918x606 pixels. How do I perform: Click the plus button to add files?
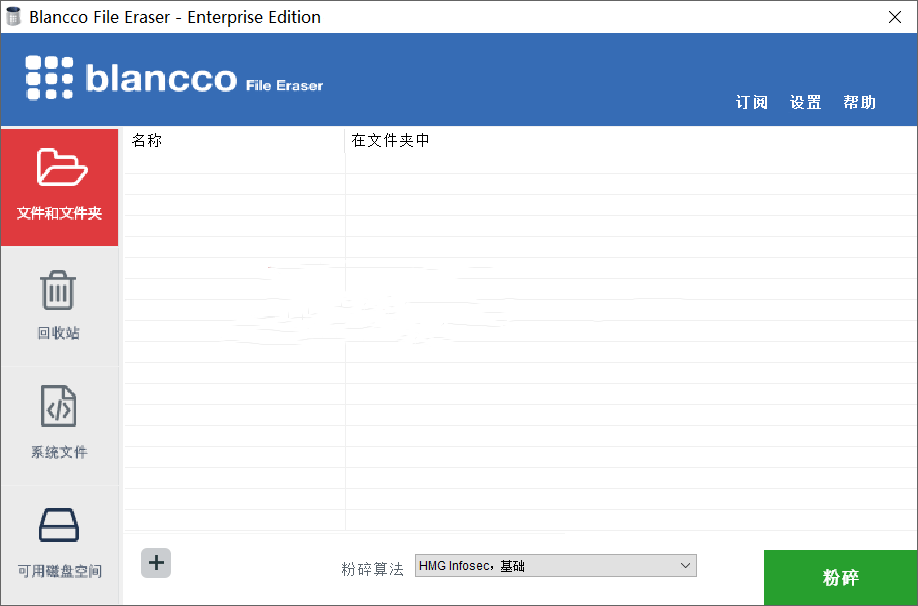click(156, 563)
